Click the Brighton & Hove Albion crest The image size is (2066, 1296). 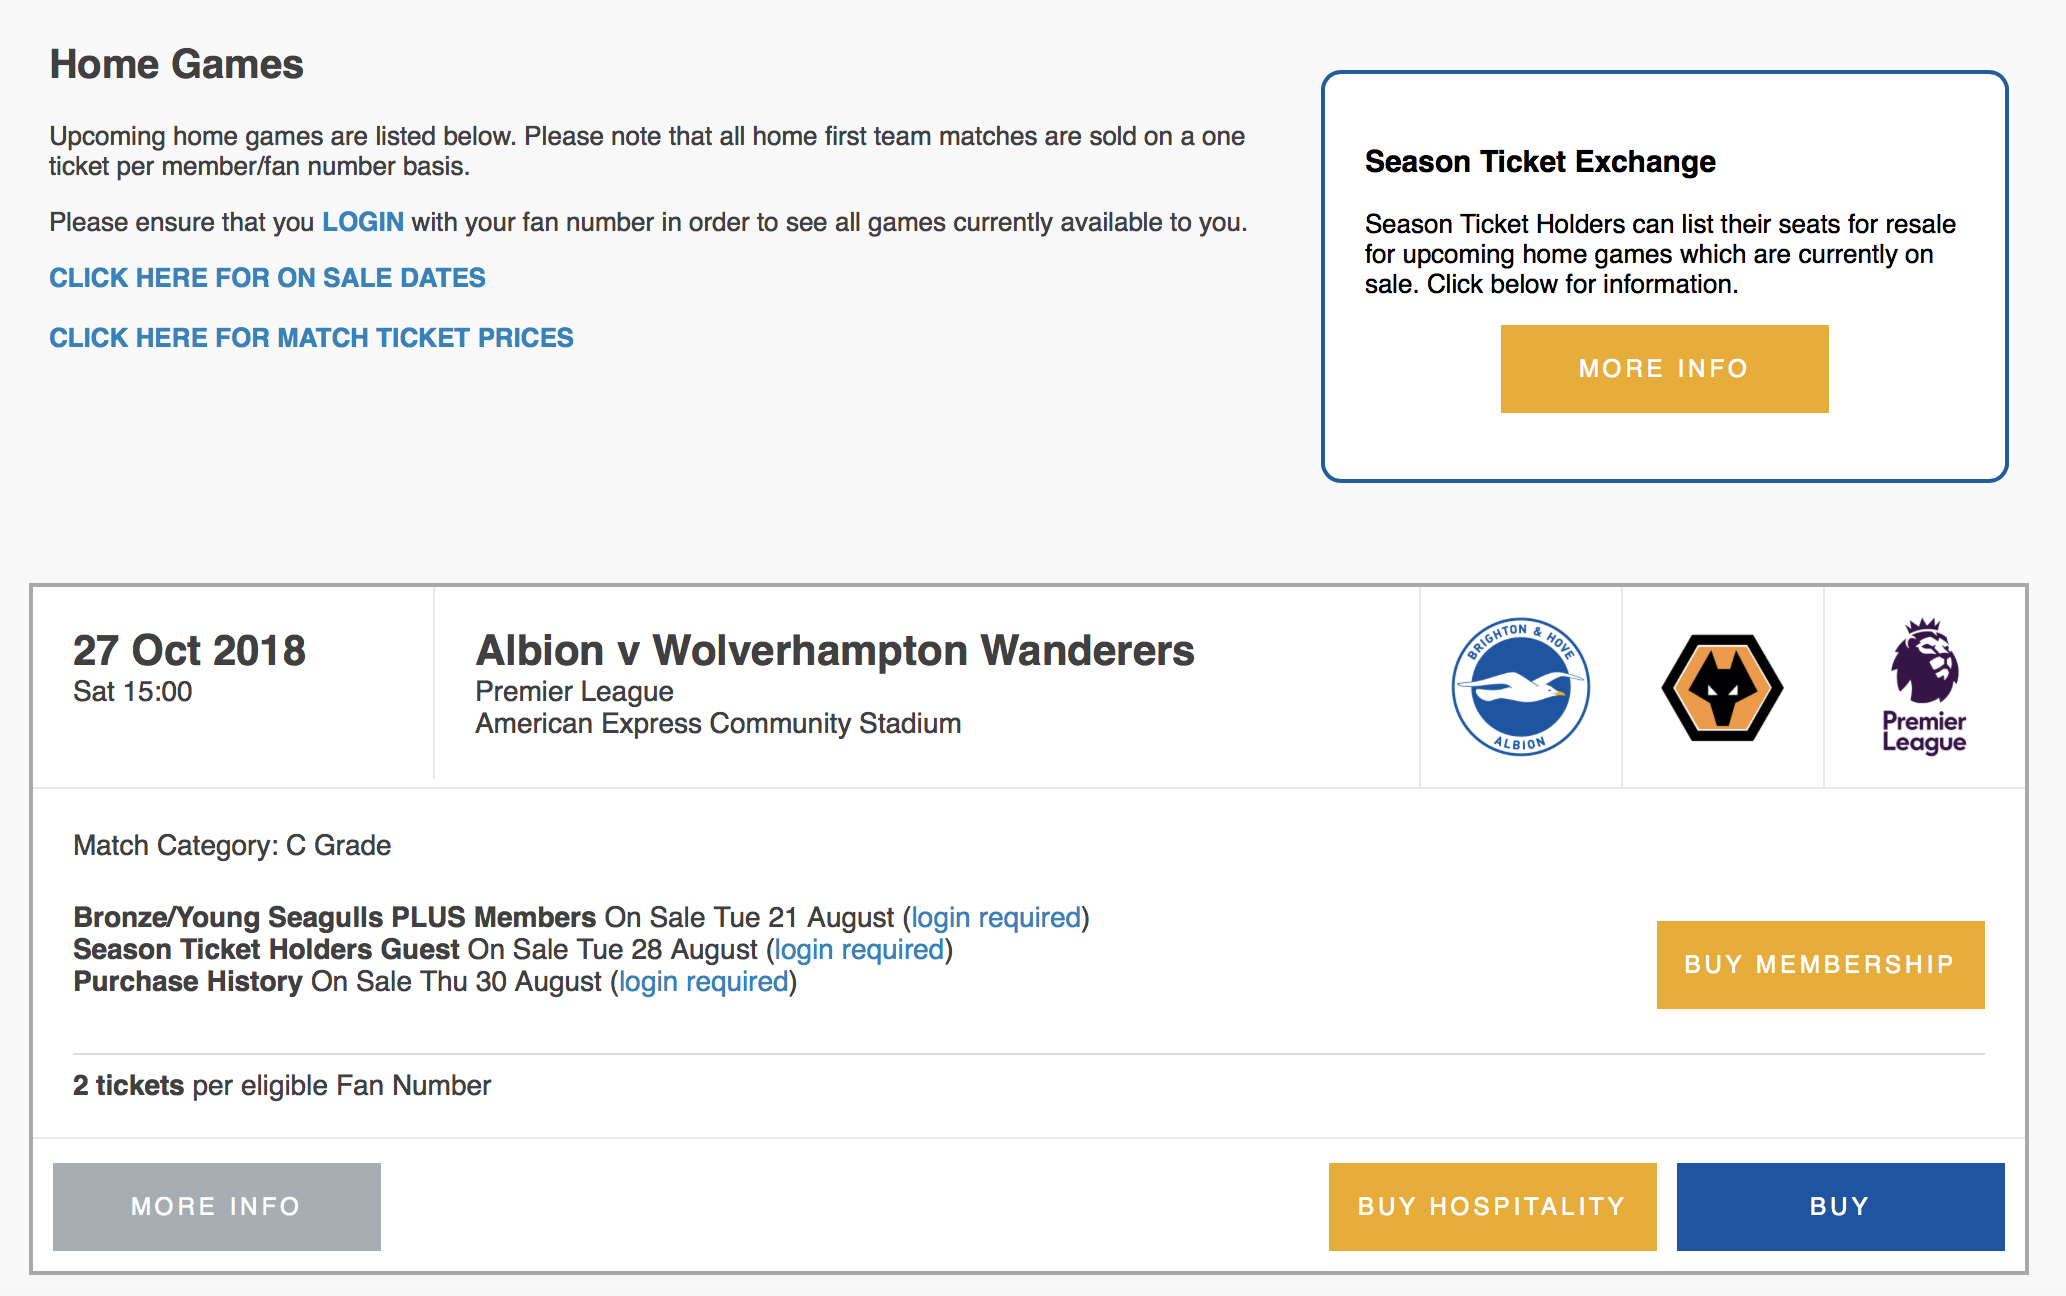point(1520,687)
